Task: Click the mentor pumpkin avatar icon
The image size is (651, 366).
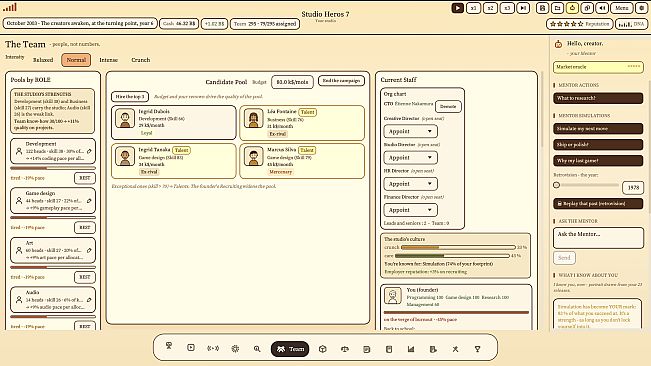Action: click(558, 44)
